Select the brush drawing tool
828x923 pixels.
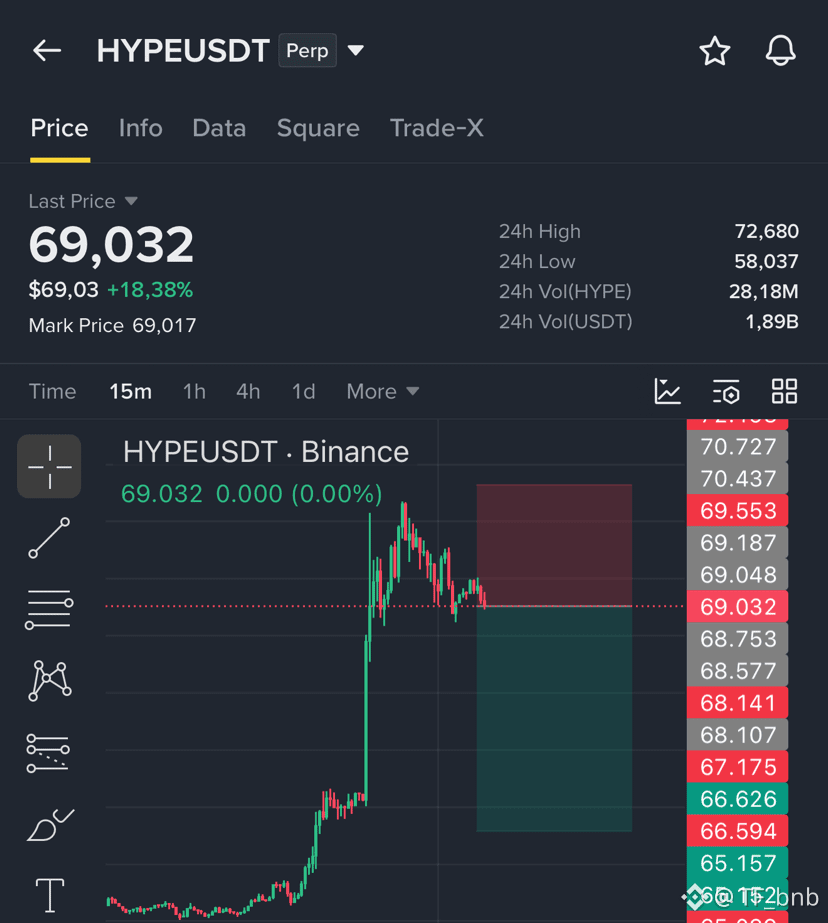point(51,825)
